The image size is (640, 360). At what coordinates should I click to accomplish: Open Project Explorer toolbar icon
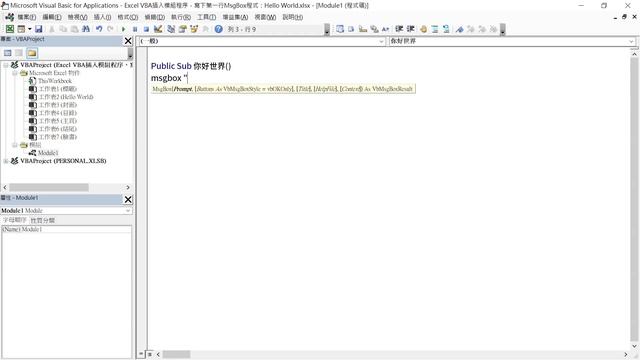tap(171, 29)
